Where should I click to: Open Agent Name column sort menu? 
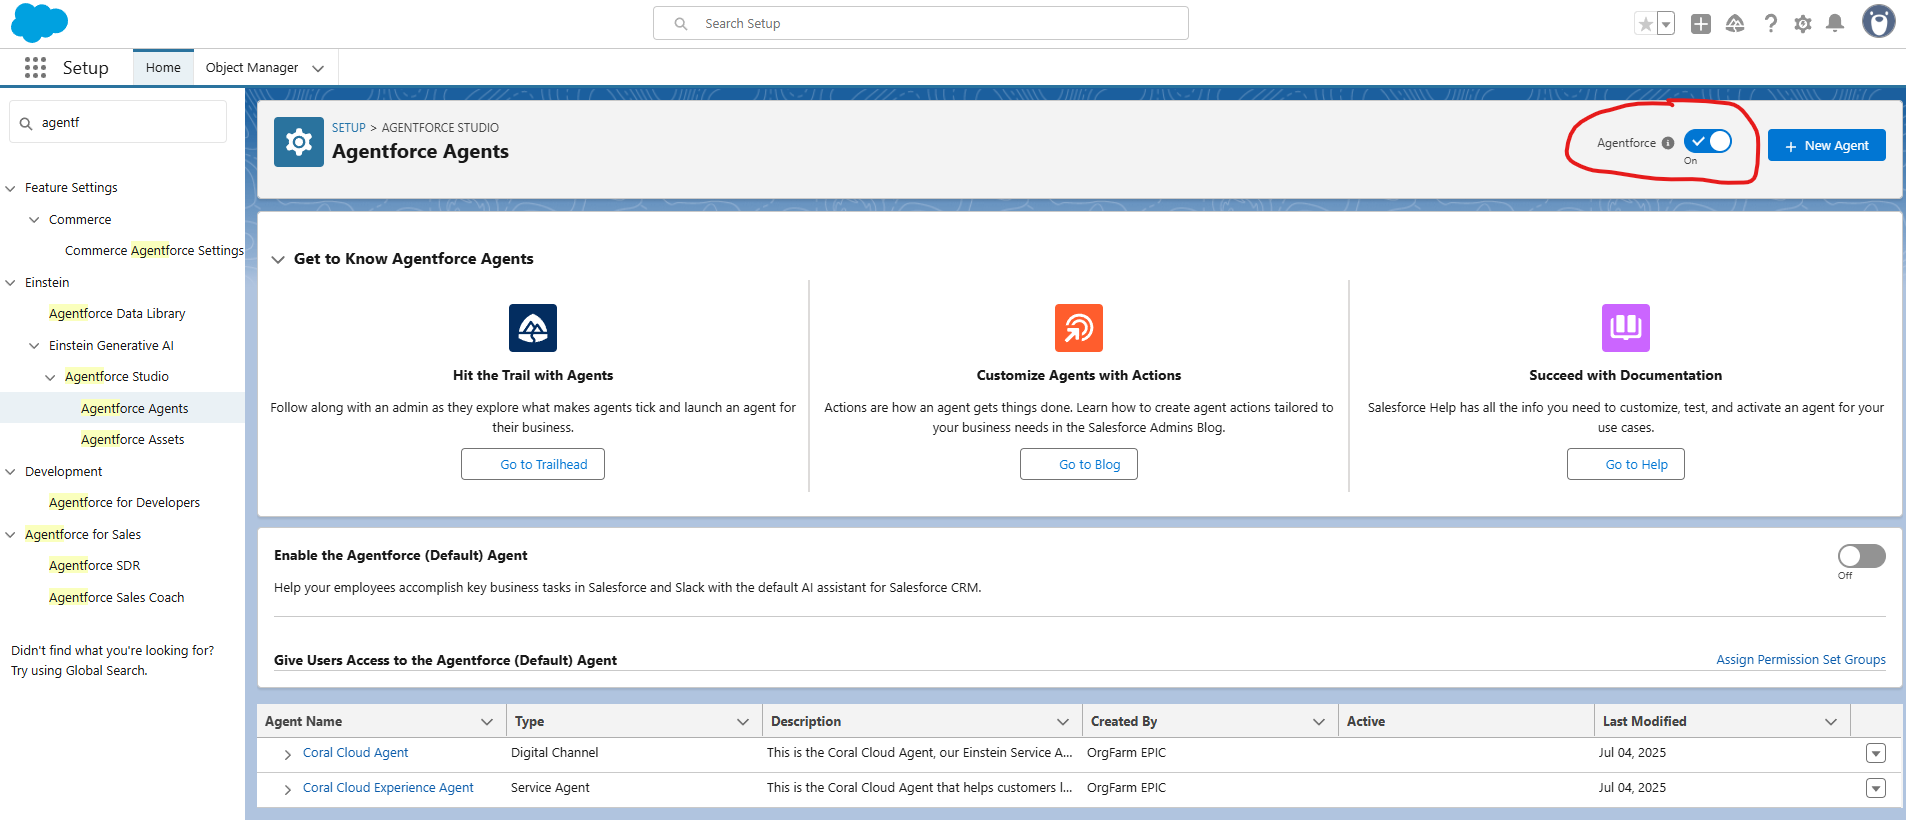[487, 722]
